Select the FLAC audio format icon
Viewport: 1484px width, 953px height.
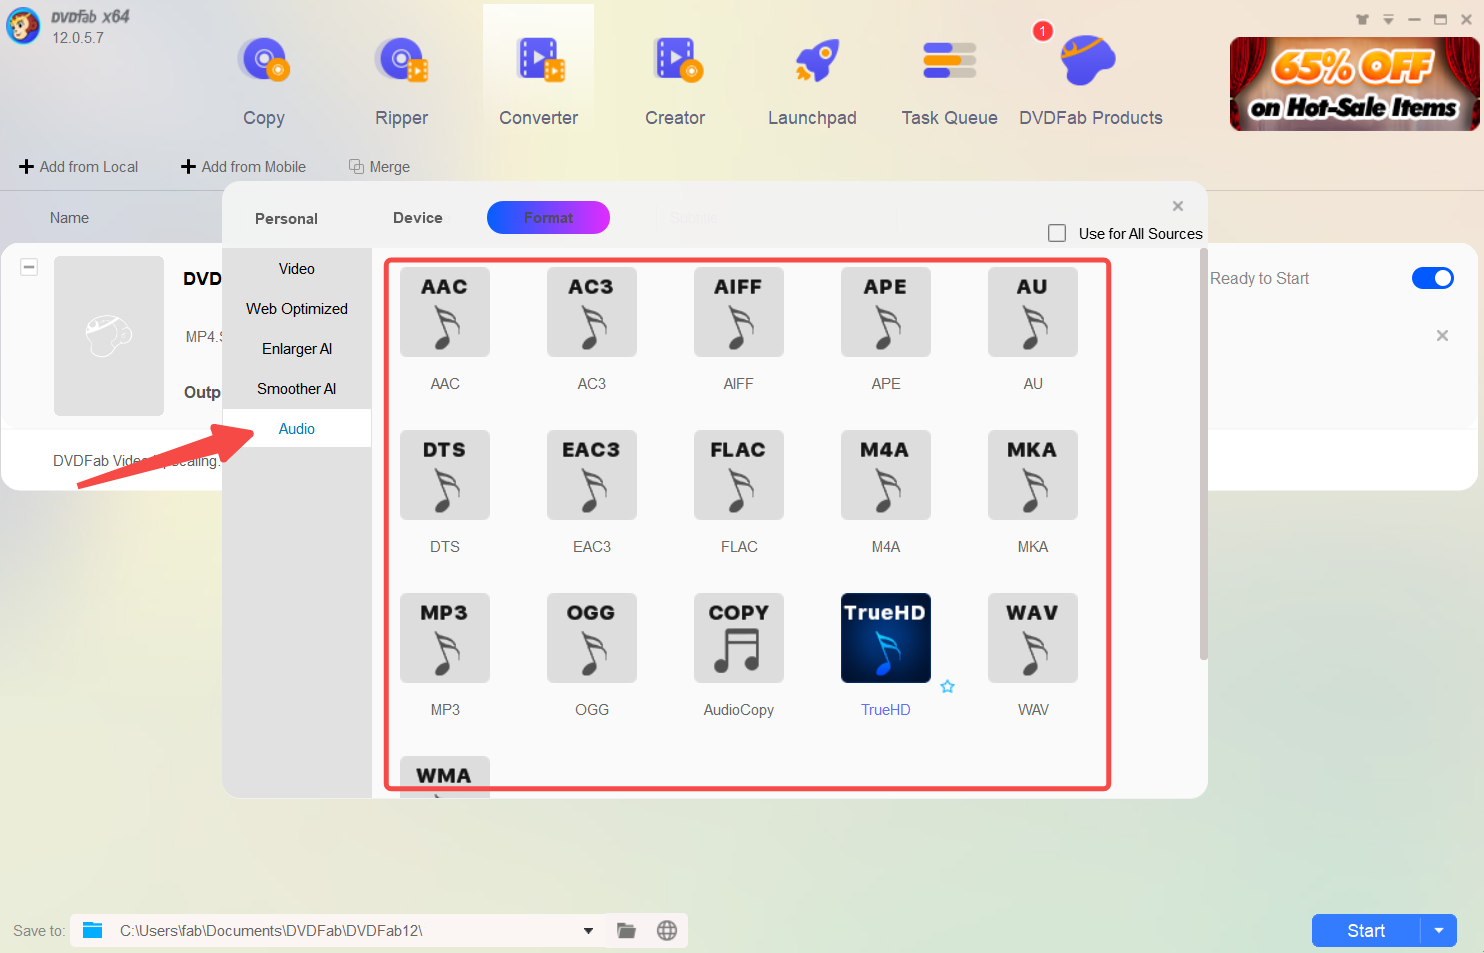coord(738,476)
